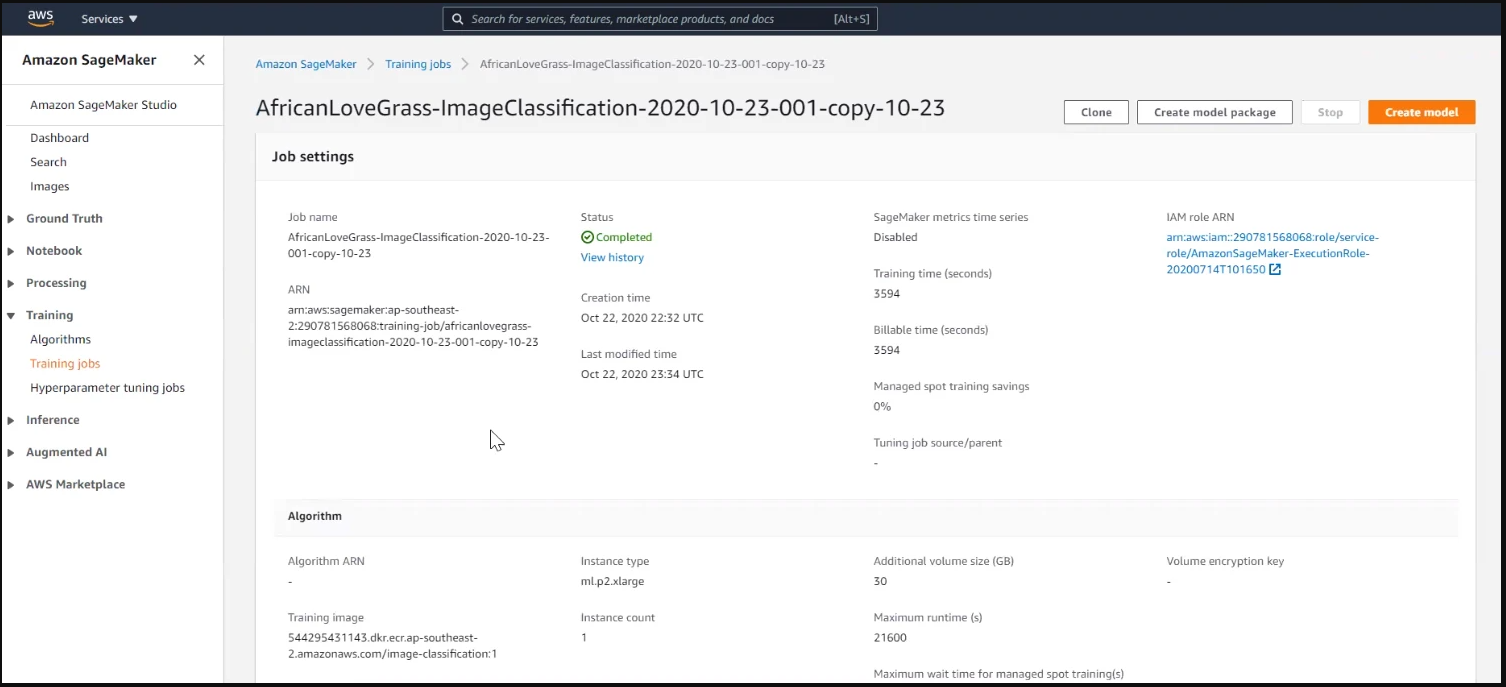Click the AWS logo
The image size is (1506, 687).
(40, 18)
